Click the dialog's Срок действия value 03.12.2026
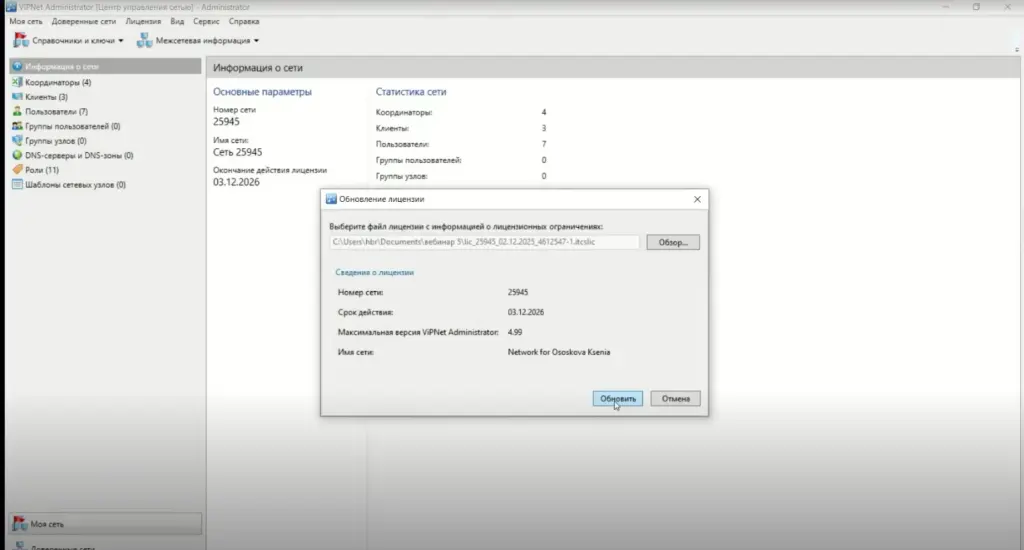 click(526, 312)
